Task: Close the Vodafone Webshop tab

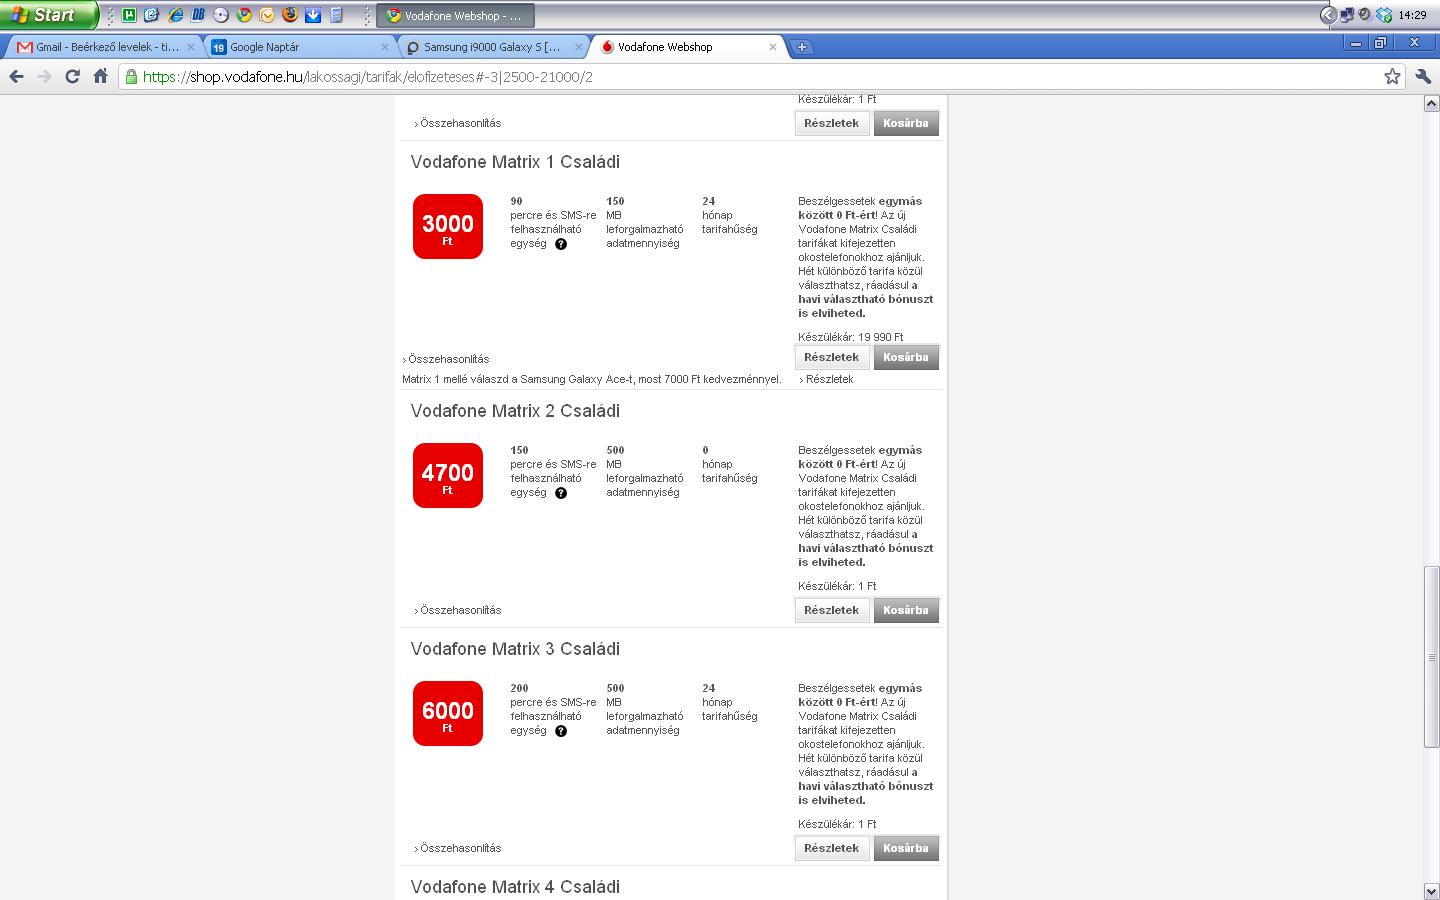Action: coord(772,47)
